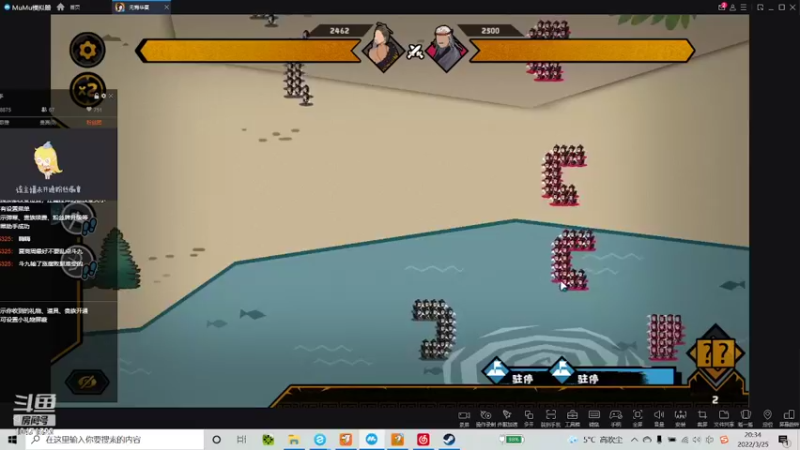Open Task View on taskbar
The height and width of the screenshot is (450, 800).
[x=242, y=439]
